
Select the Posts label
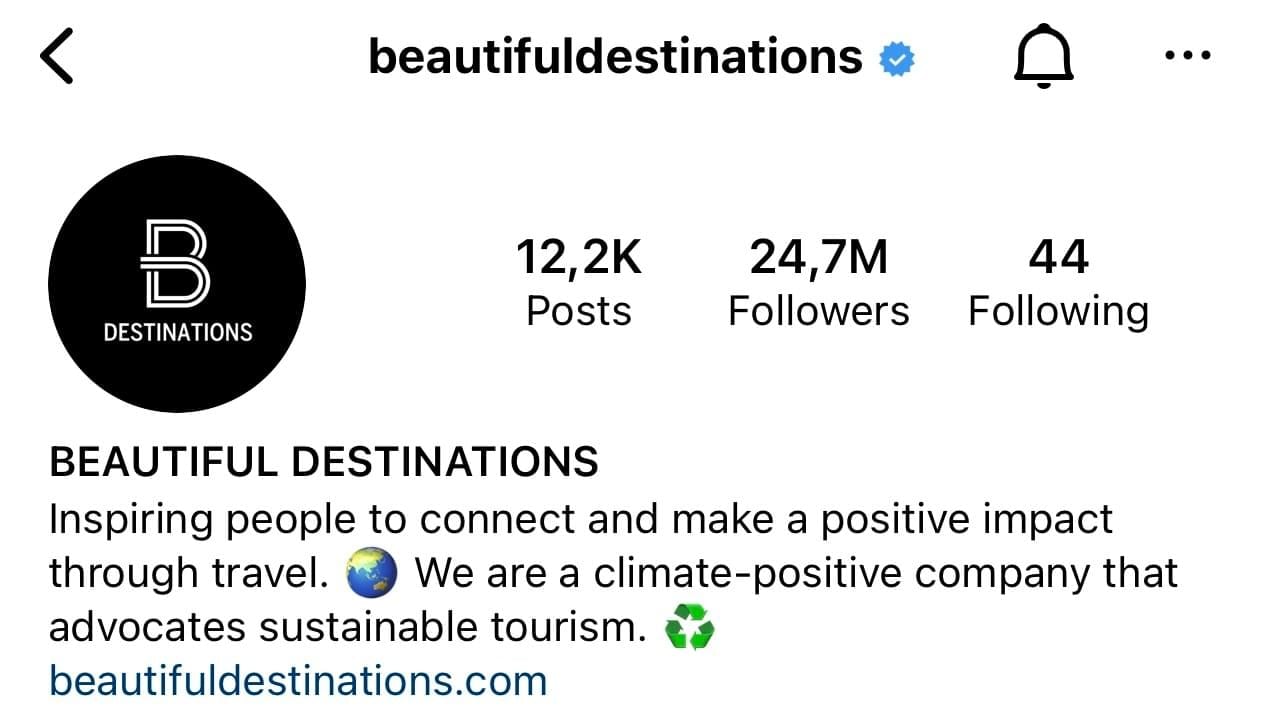(x=579, y=311)
